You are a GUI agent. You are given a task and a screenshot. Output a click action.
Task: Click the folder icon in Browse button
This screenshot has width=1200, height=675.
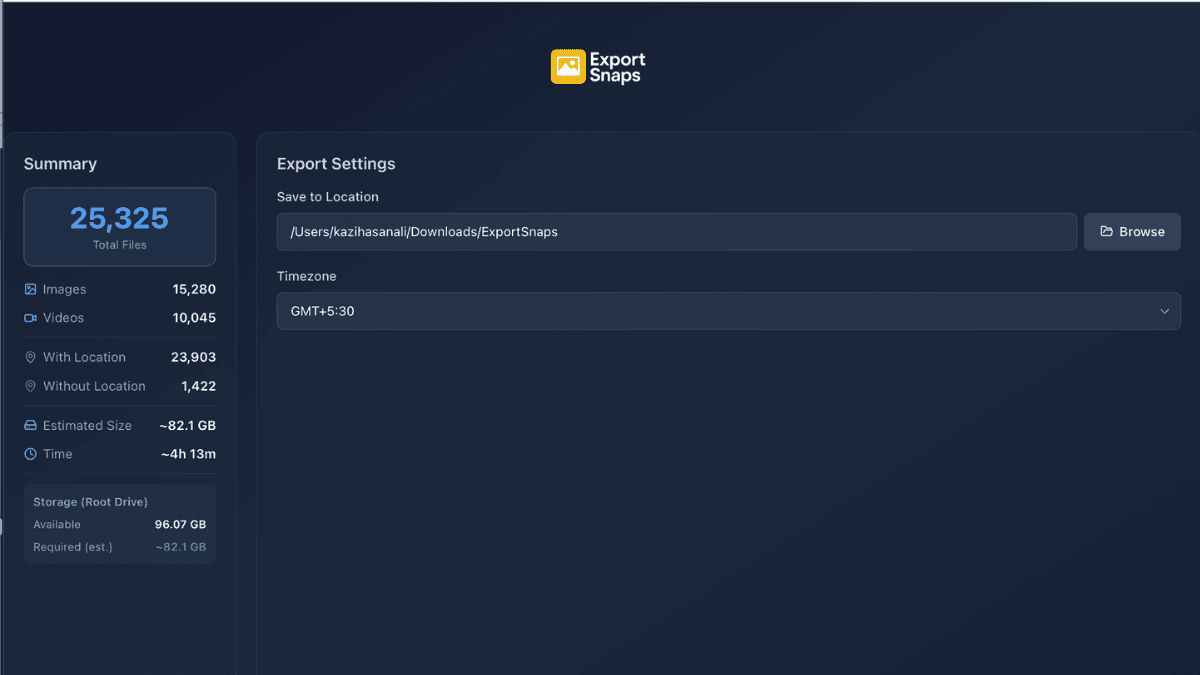(1106, 232)
